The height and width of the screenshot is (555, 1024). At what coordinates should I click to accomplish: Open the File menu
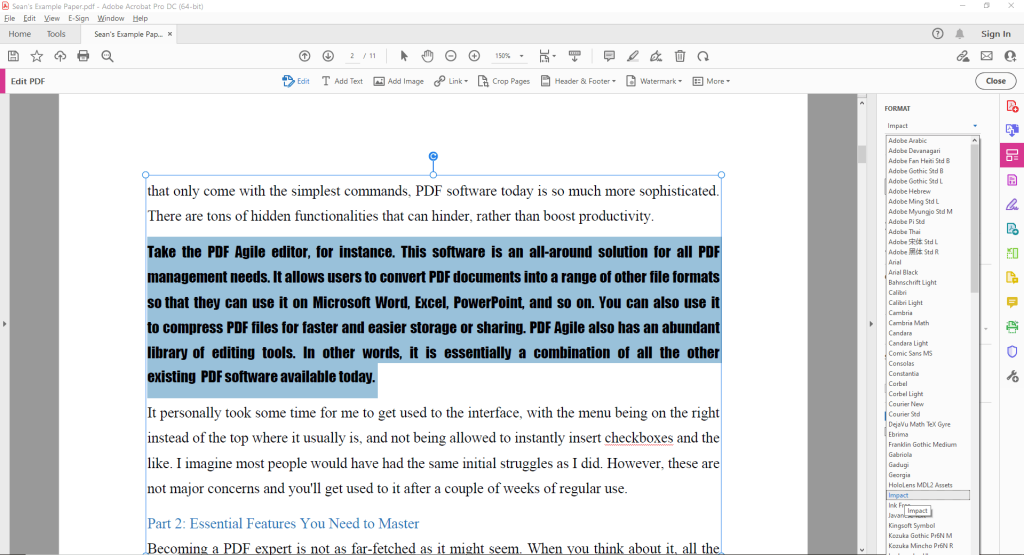9,18
